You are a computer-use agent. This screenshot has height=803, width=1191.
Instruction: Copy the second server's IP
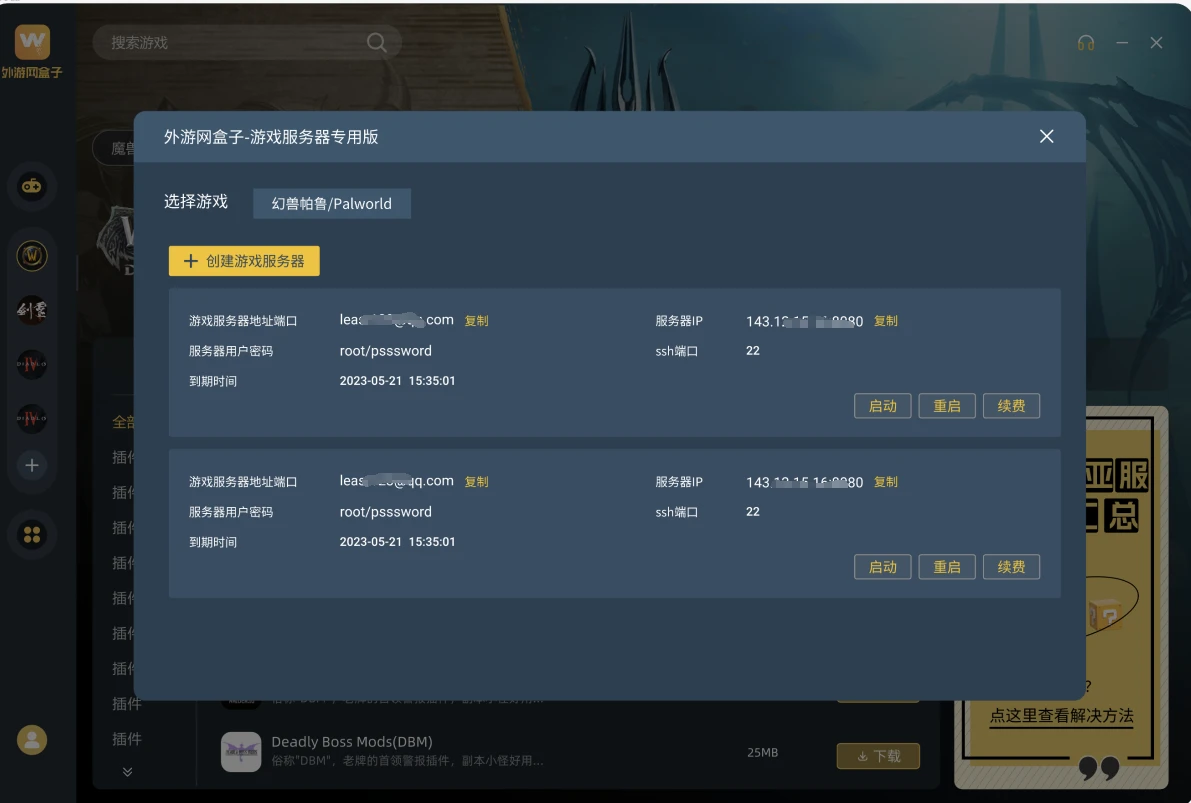[886, 482]
